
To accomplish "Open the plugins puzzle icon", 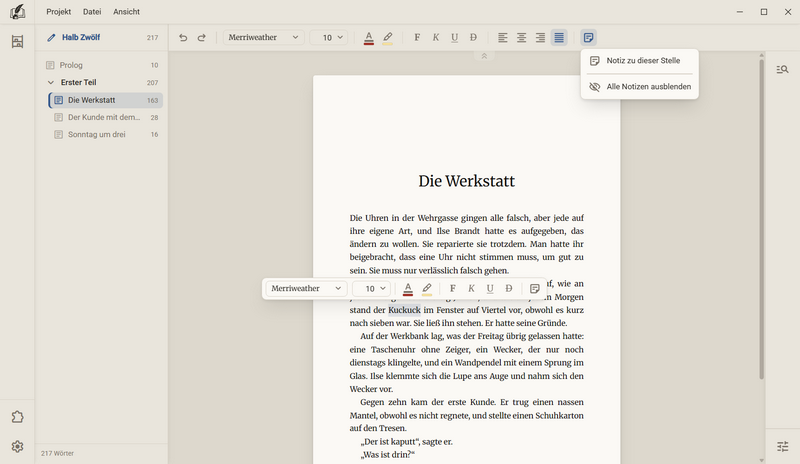I will [x=17, y=417].
